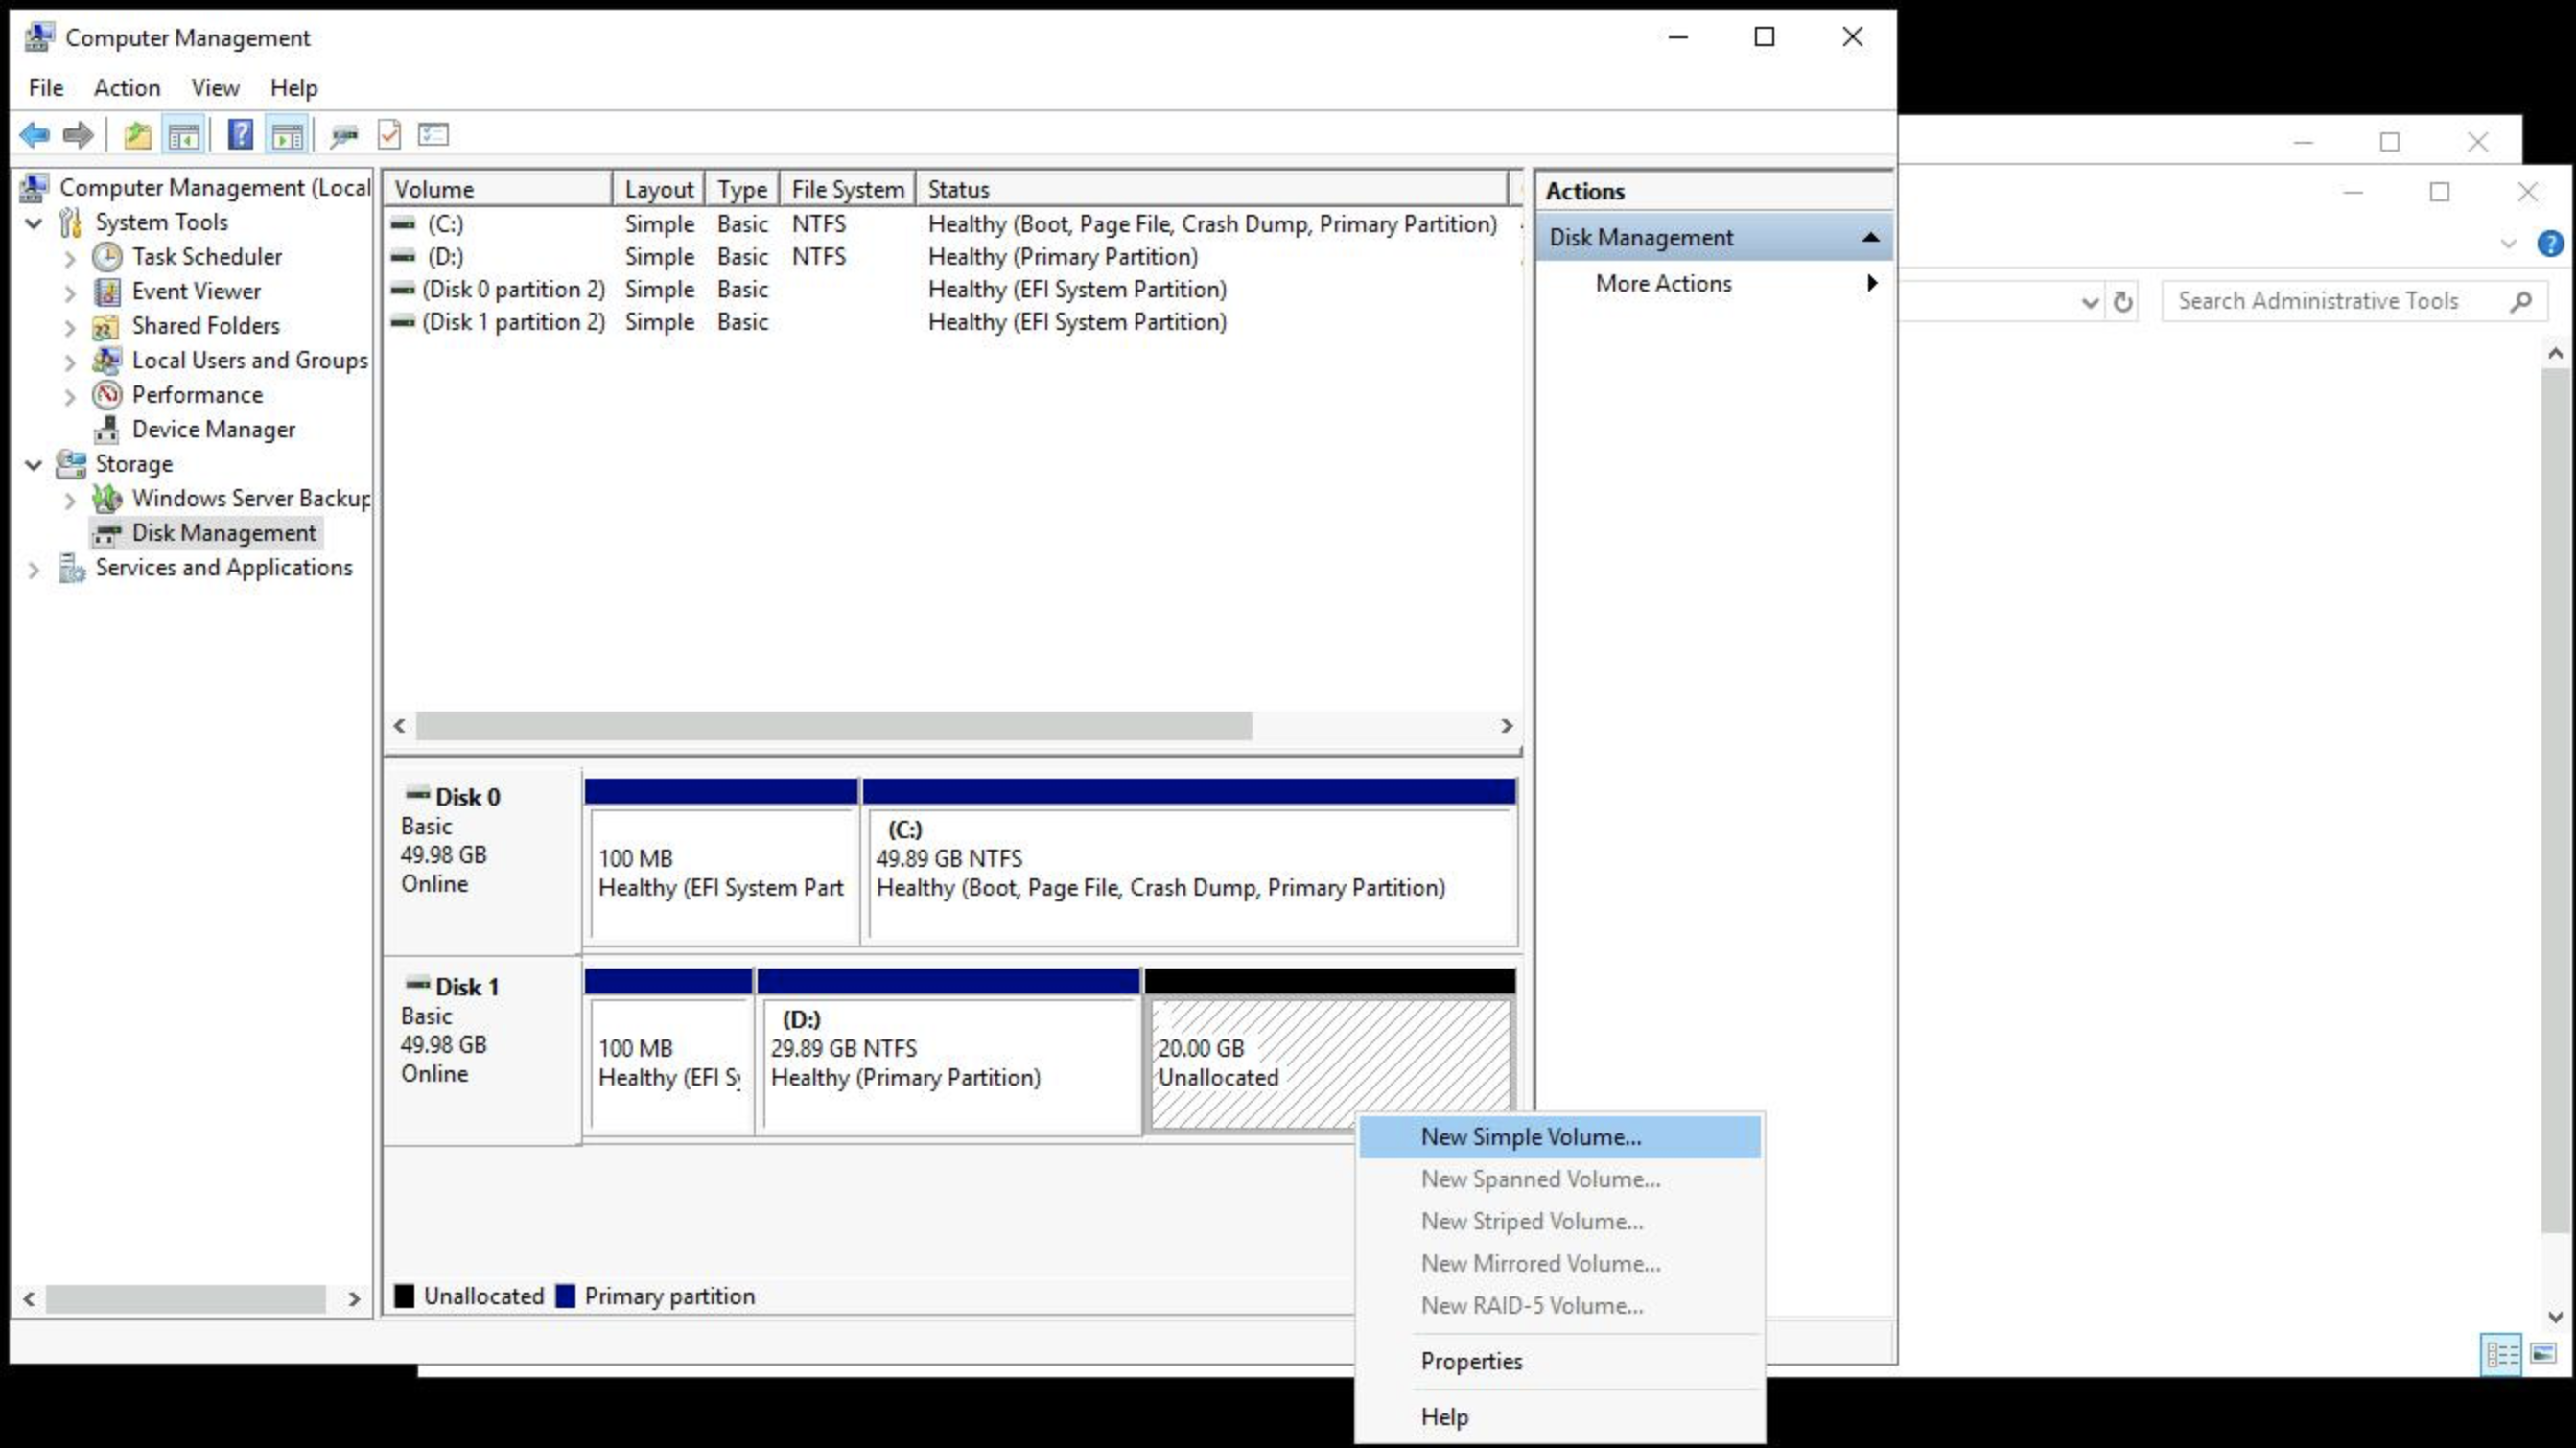This screenshot has width=2576, height=1448.
Task: Collapse the System Tools node
Action: 34,223
